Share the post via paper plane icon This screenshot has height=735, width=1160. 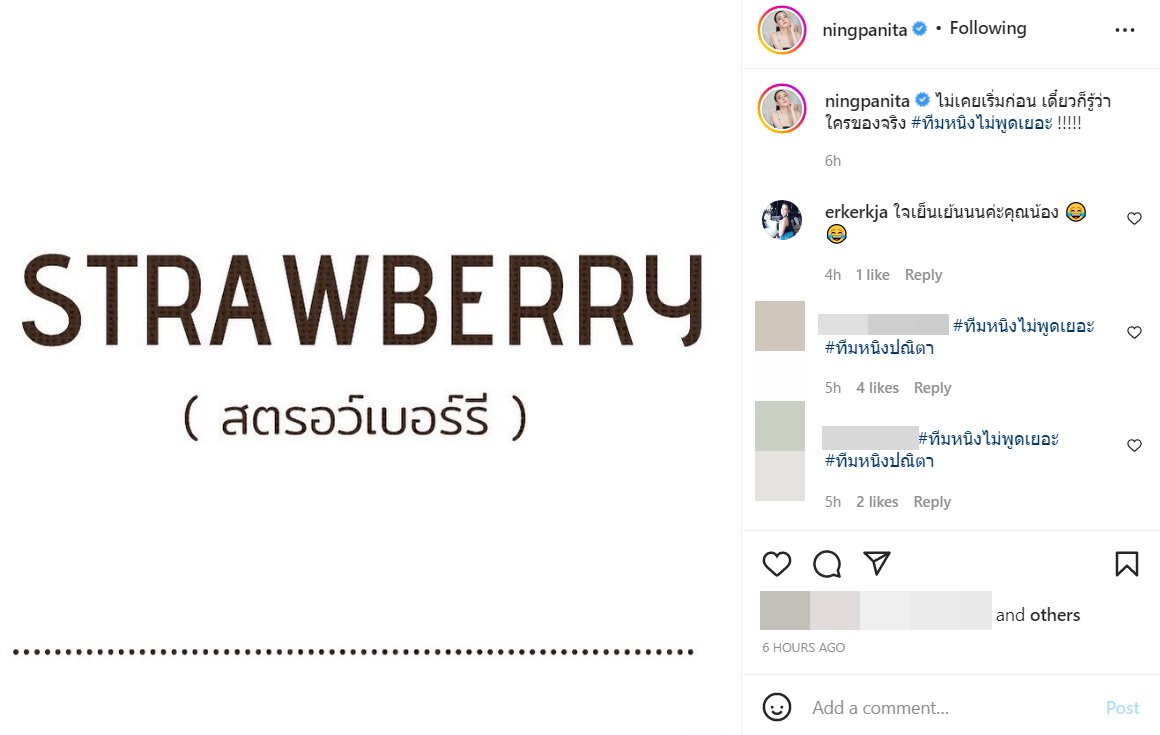tap(877, 563)
